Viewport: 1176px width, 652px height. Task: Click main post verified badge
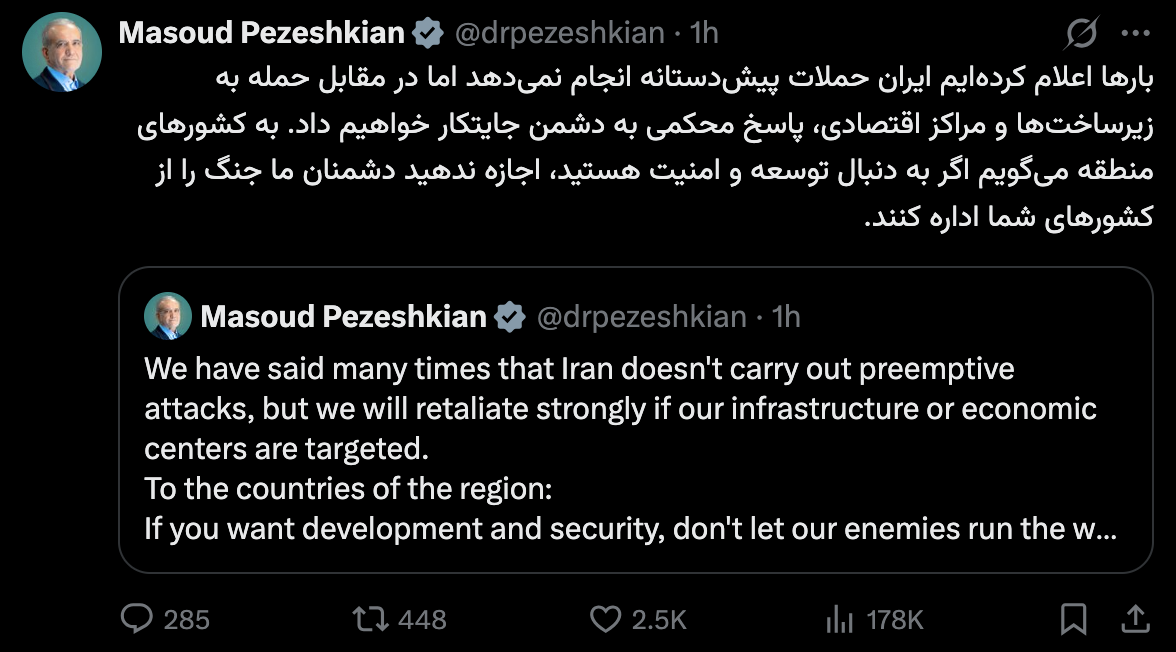[429, 34]
